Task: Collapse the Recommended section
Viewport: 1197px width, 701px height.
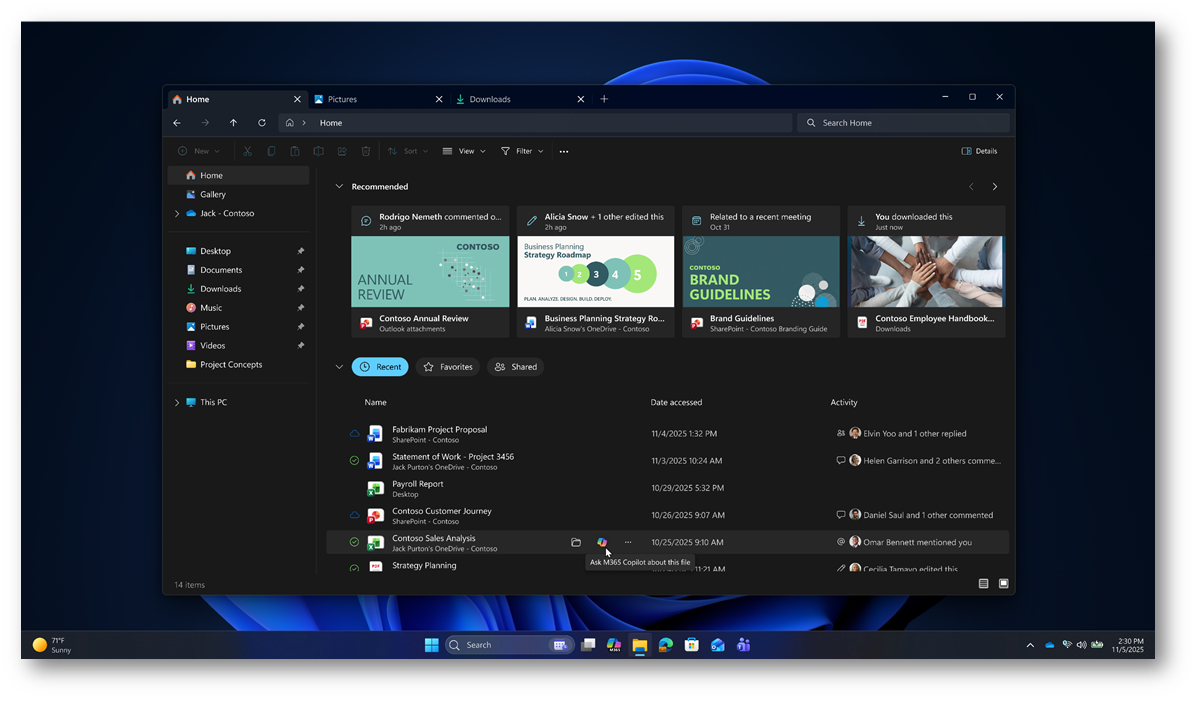Action: (339, 187)
